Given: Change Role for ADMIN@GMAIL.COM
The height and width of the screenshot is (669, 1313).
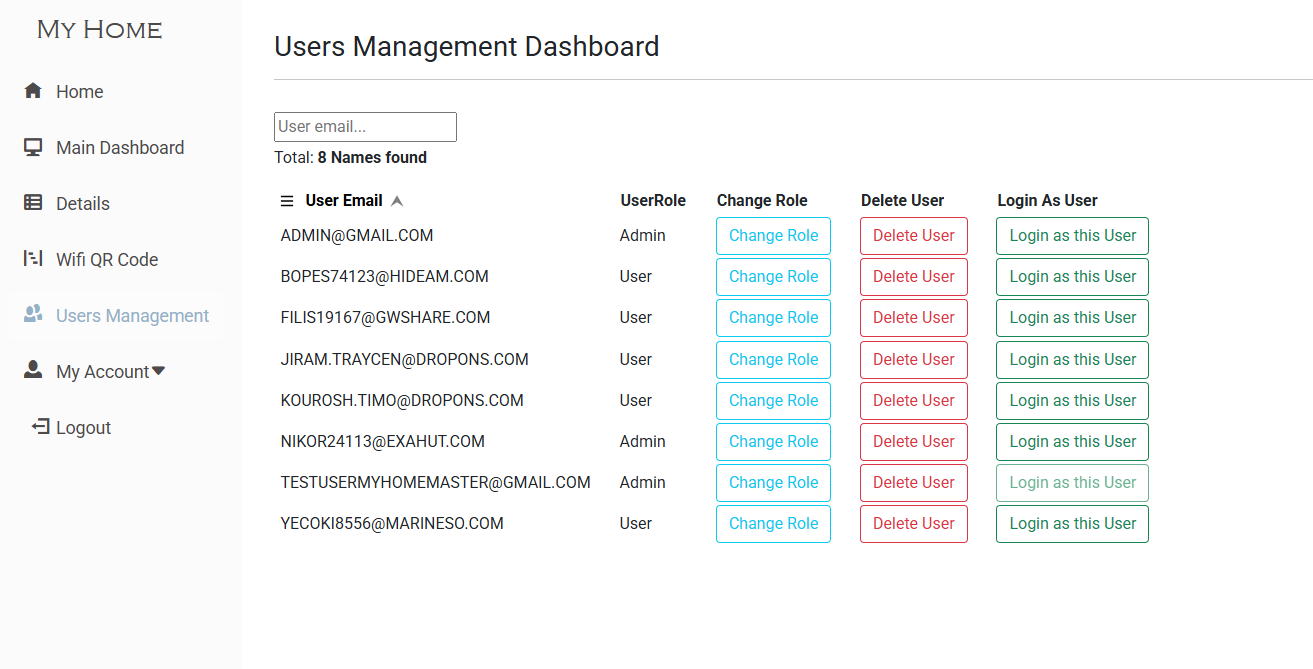Looking at the screenshot, I should (773, 236).
